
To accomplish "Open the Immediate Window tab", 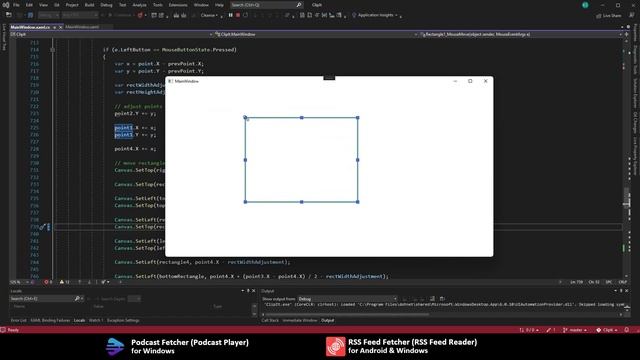I will [x=300, y=320].
